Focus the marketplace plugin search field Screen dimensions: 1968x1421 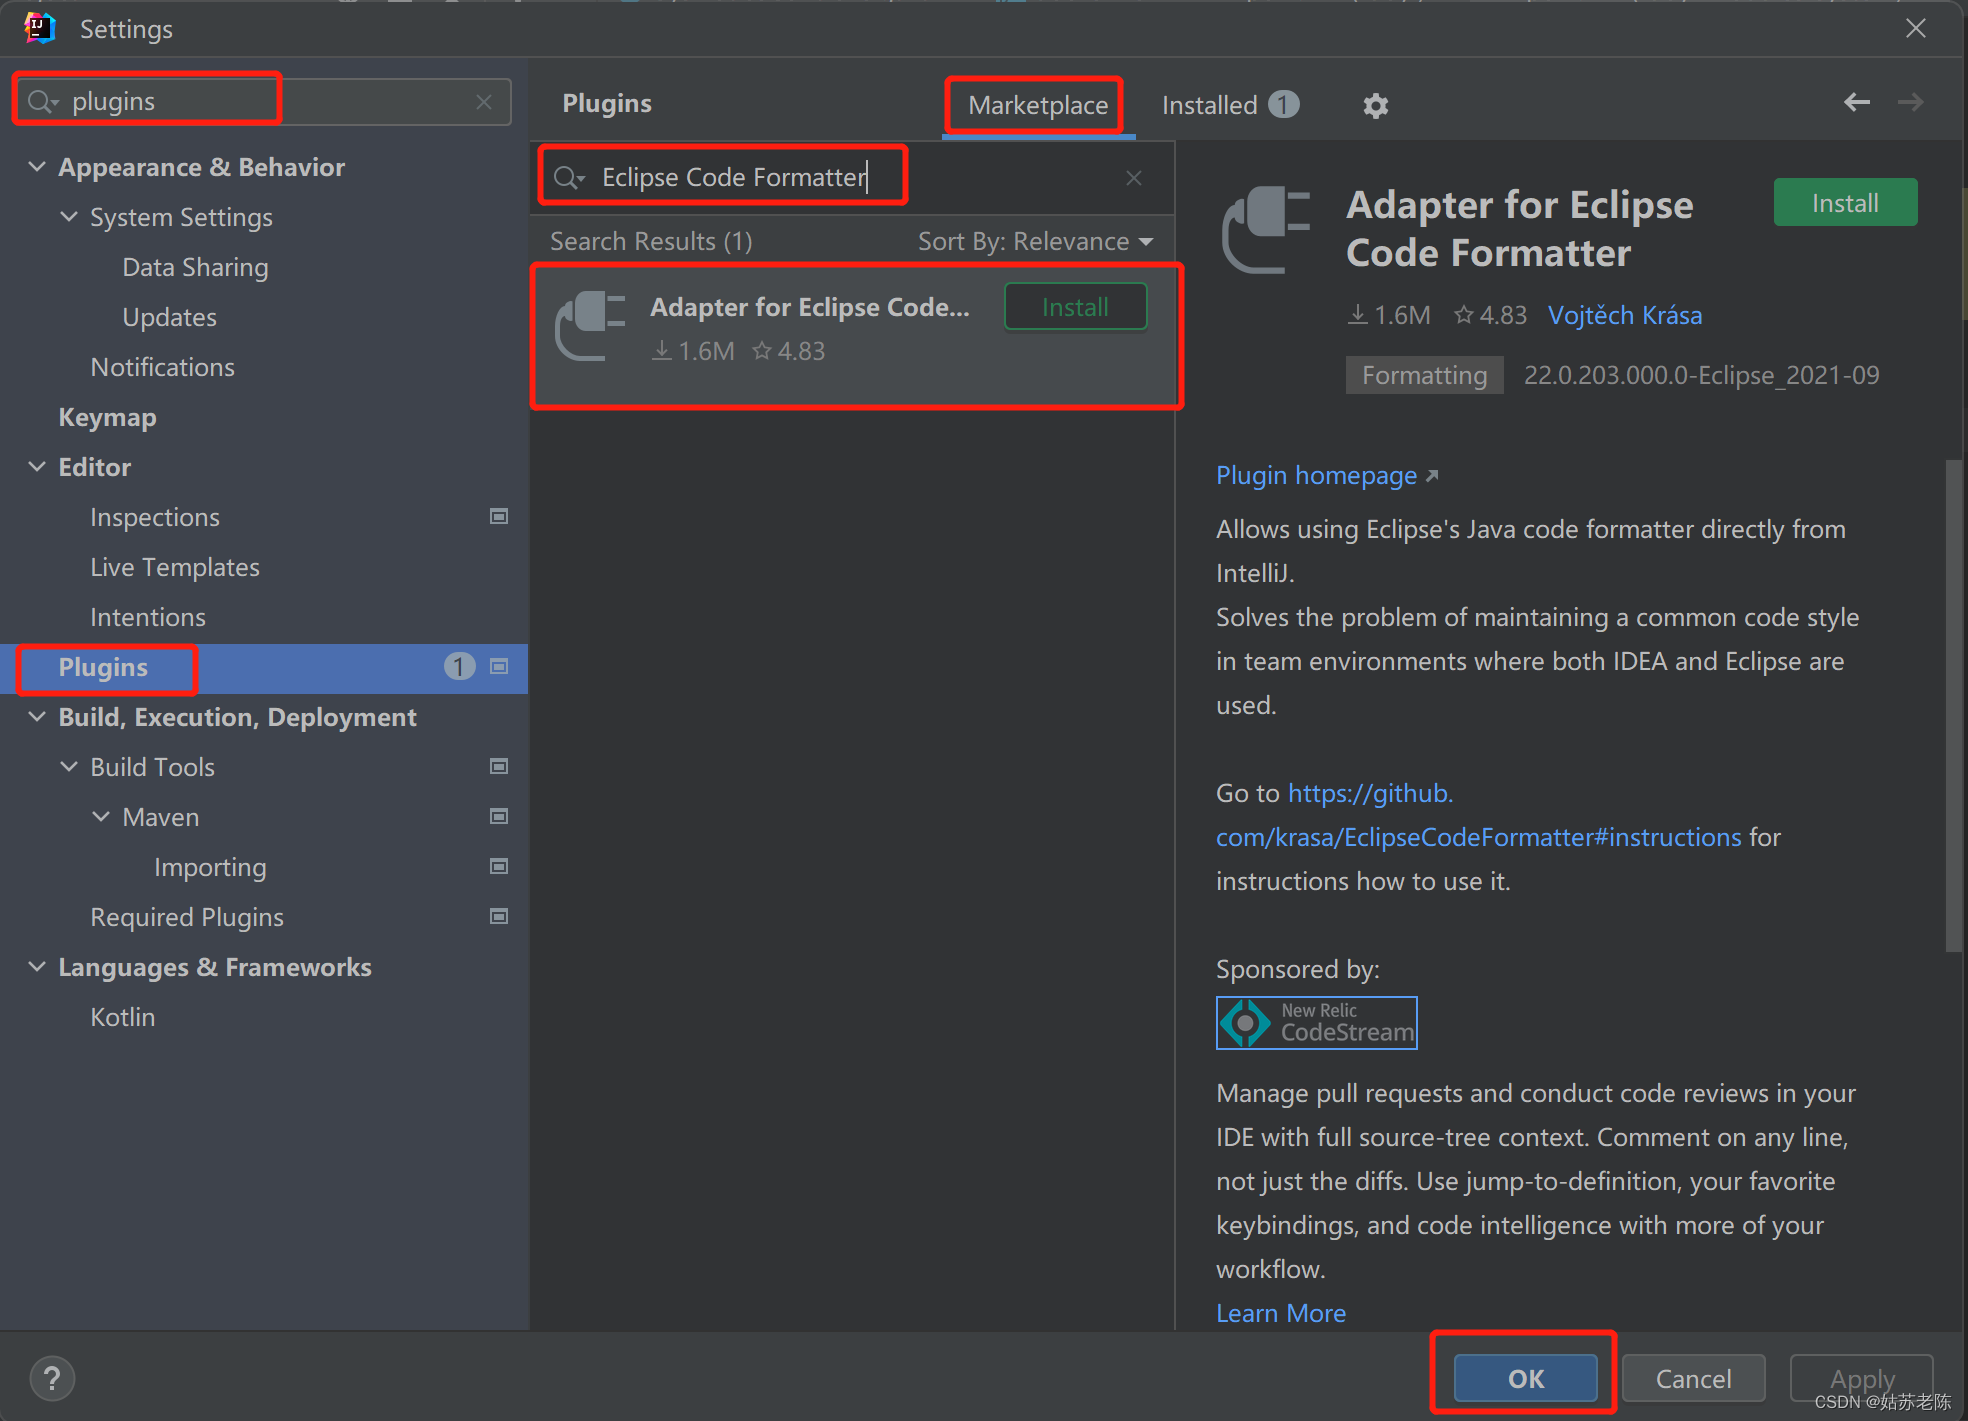click(x=853, y=177)
